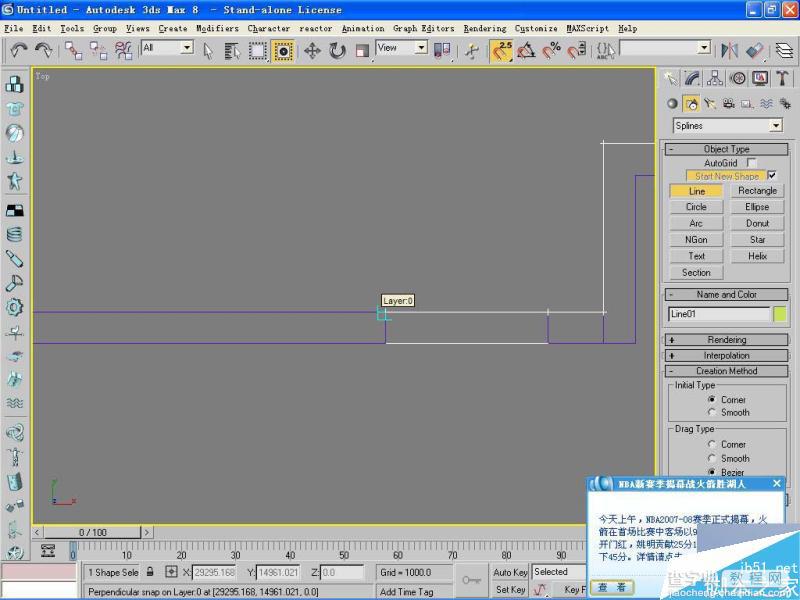Click the Circle shape button
Viewport: 800px width, 600px height.
[696, 207]
